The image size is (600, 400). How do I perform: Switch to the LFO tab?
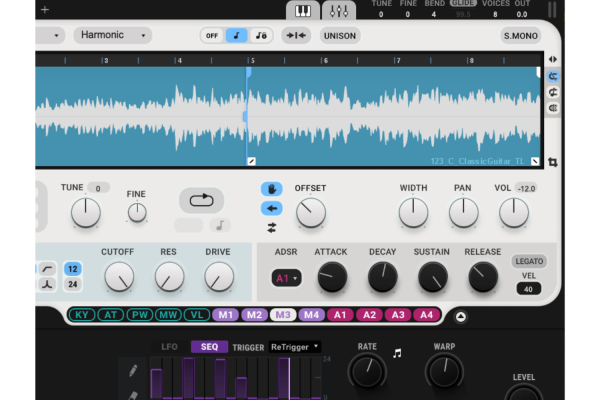coord(170,347)
